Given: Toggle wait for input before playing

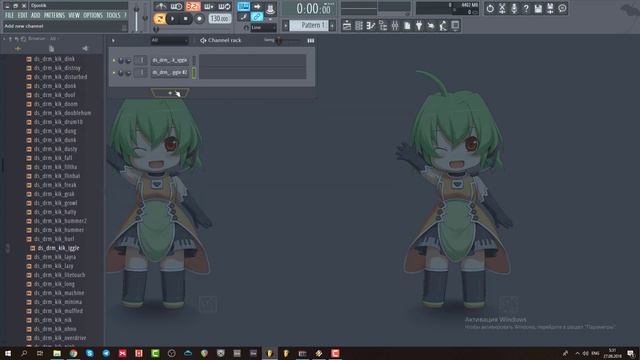Looking at the screenshot, I should click(x=176, y=7).
